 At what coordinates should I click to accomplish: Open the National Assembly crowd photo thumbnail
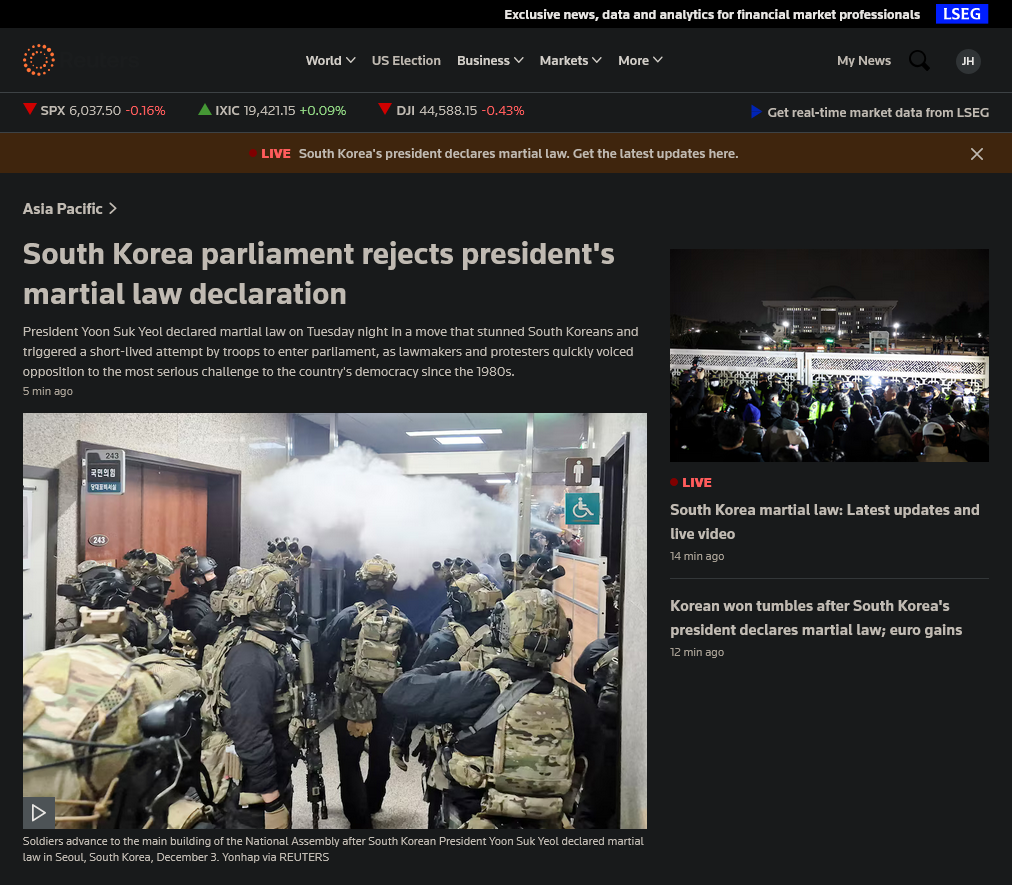point(829,355)
